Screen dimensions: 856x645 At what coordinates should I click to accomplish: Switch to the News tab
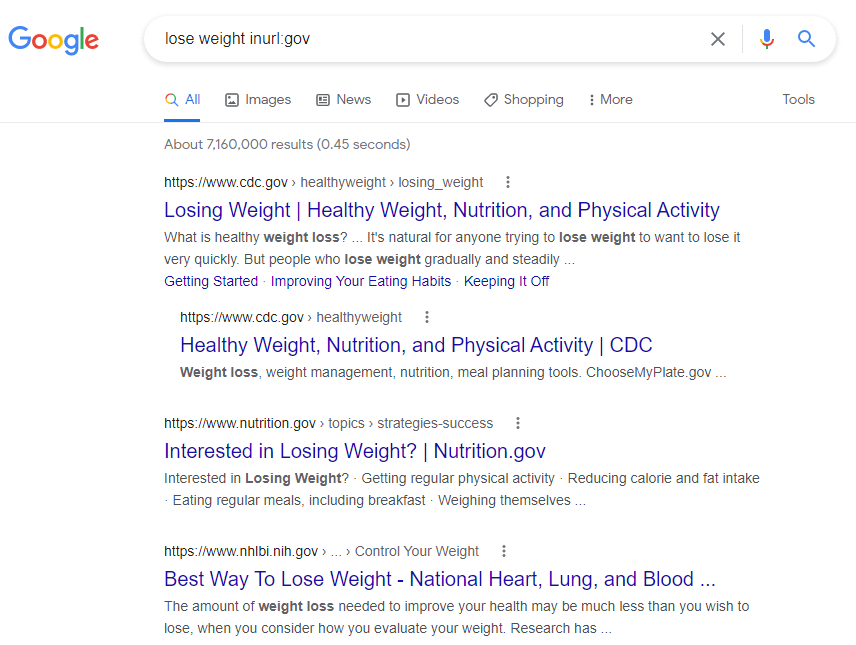343,99
